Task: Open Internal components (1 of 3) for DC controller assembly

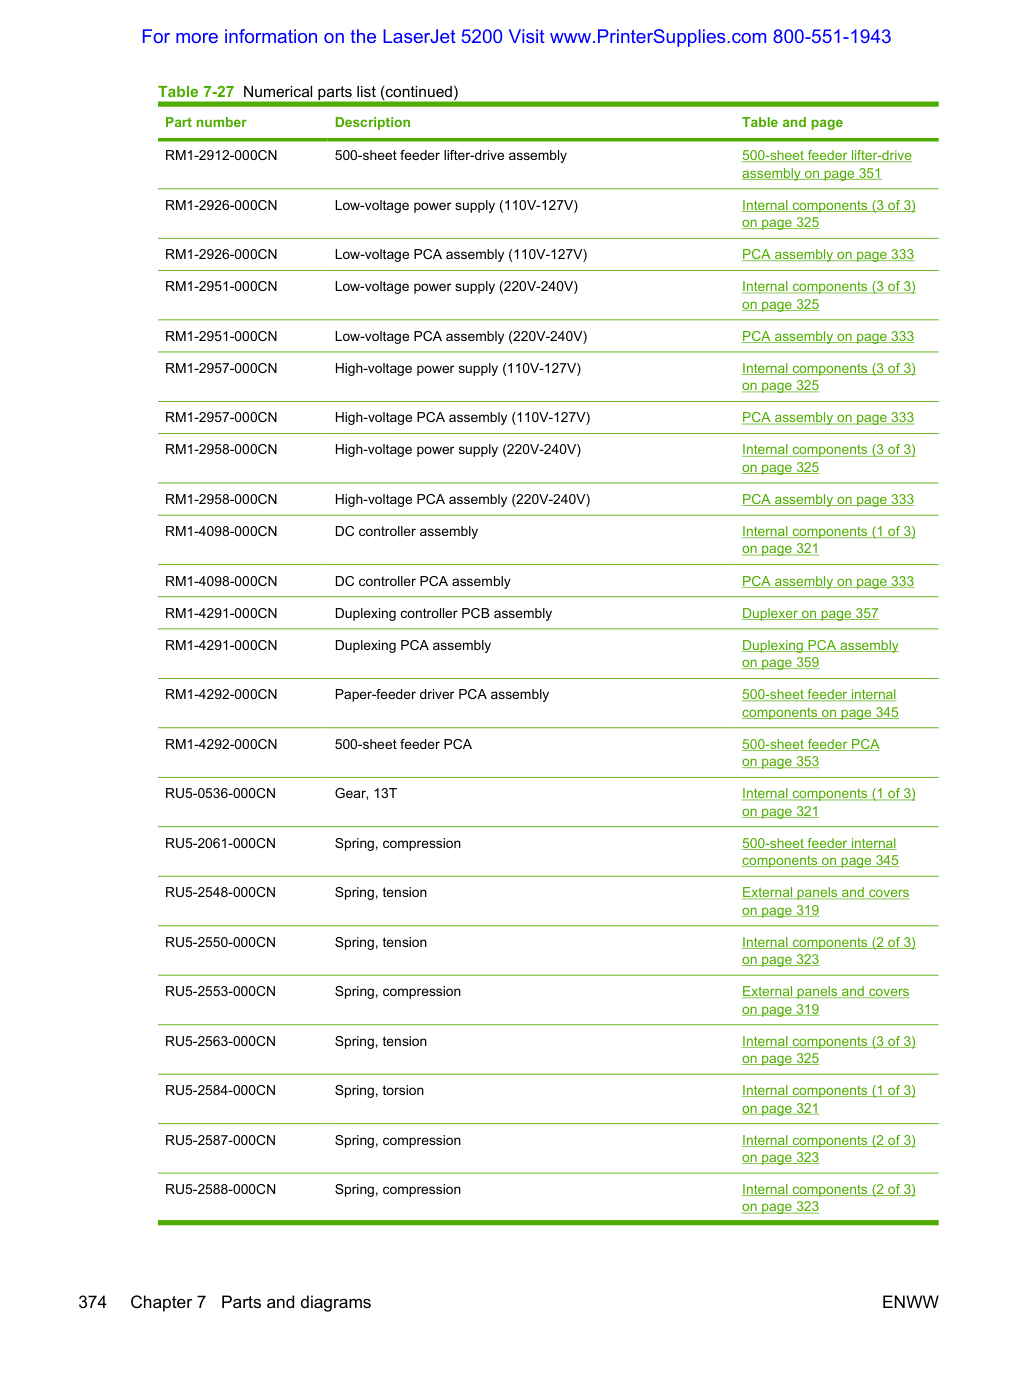Action: (828, 540)
